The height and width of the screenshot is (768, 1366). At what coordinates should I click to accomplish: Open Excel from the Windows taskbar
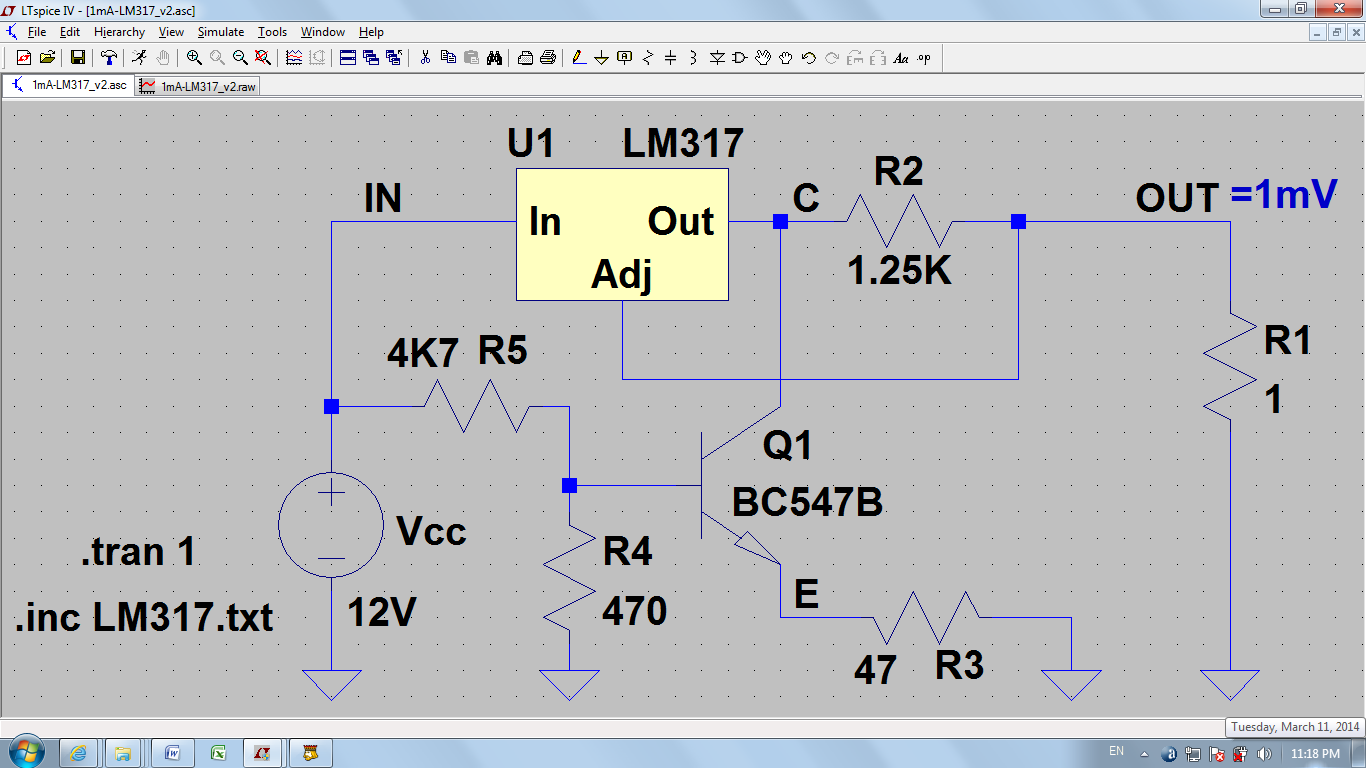tap(216, 752)
